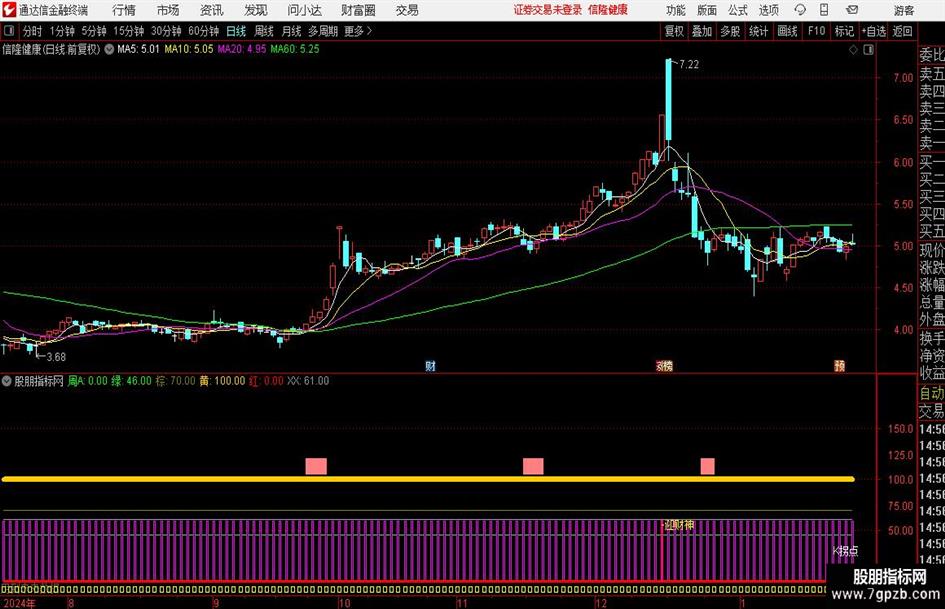Click the 黄: 100.00 indicator value
945x609 pixels.
(222, 381)
